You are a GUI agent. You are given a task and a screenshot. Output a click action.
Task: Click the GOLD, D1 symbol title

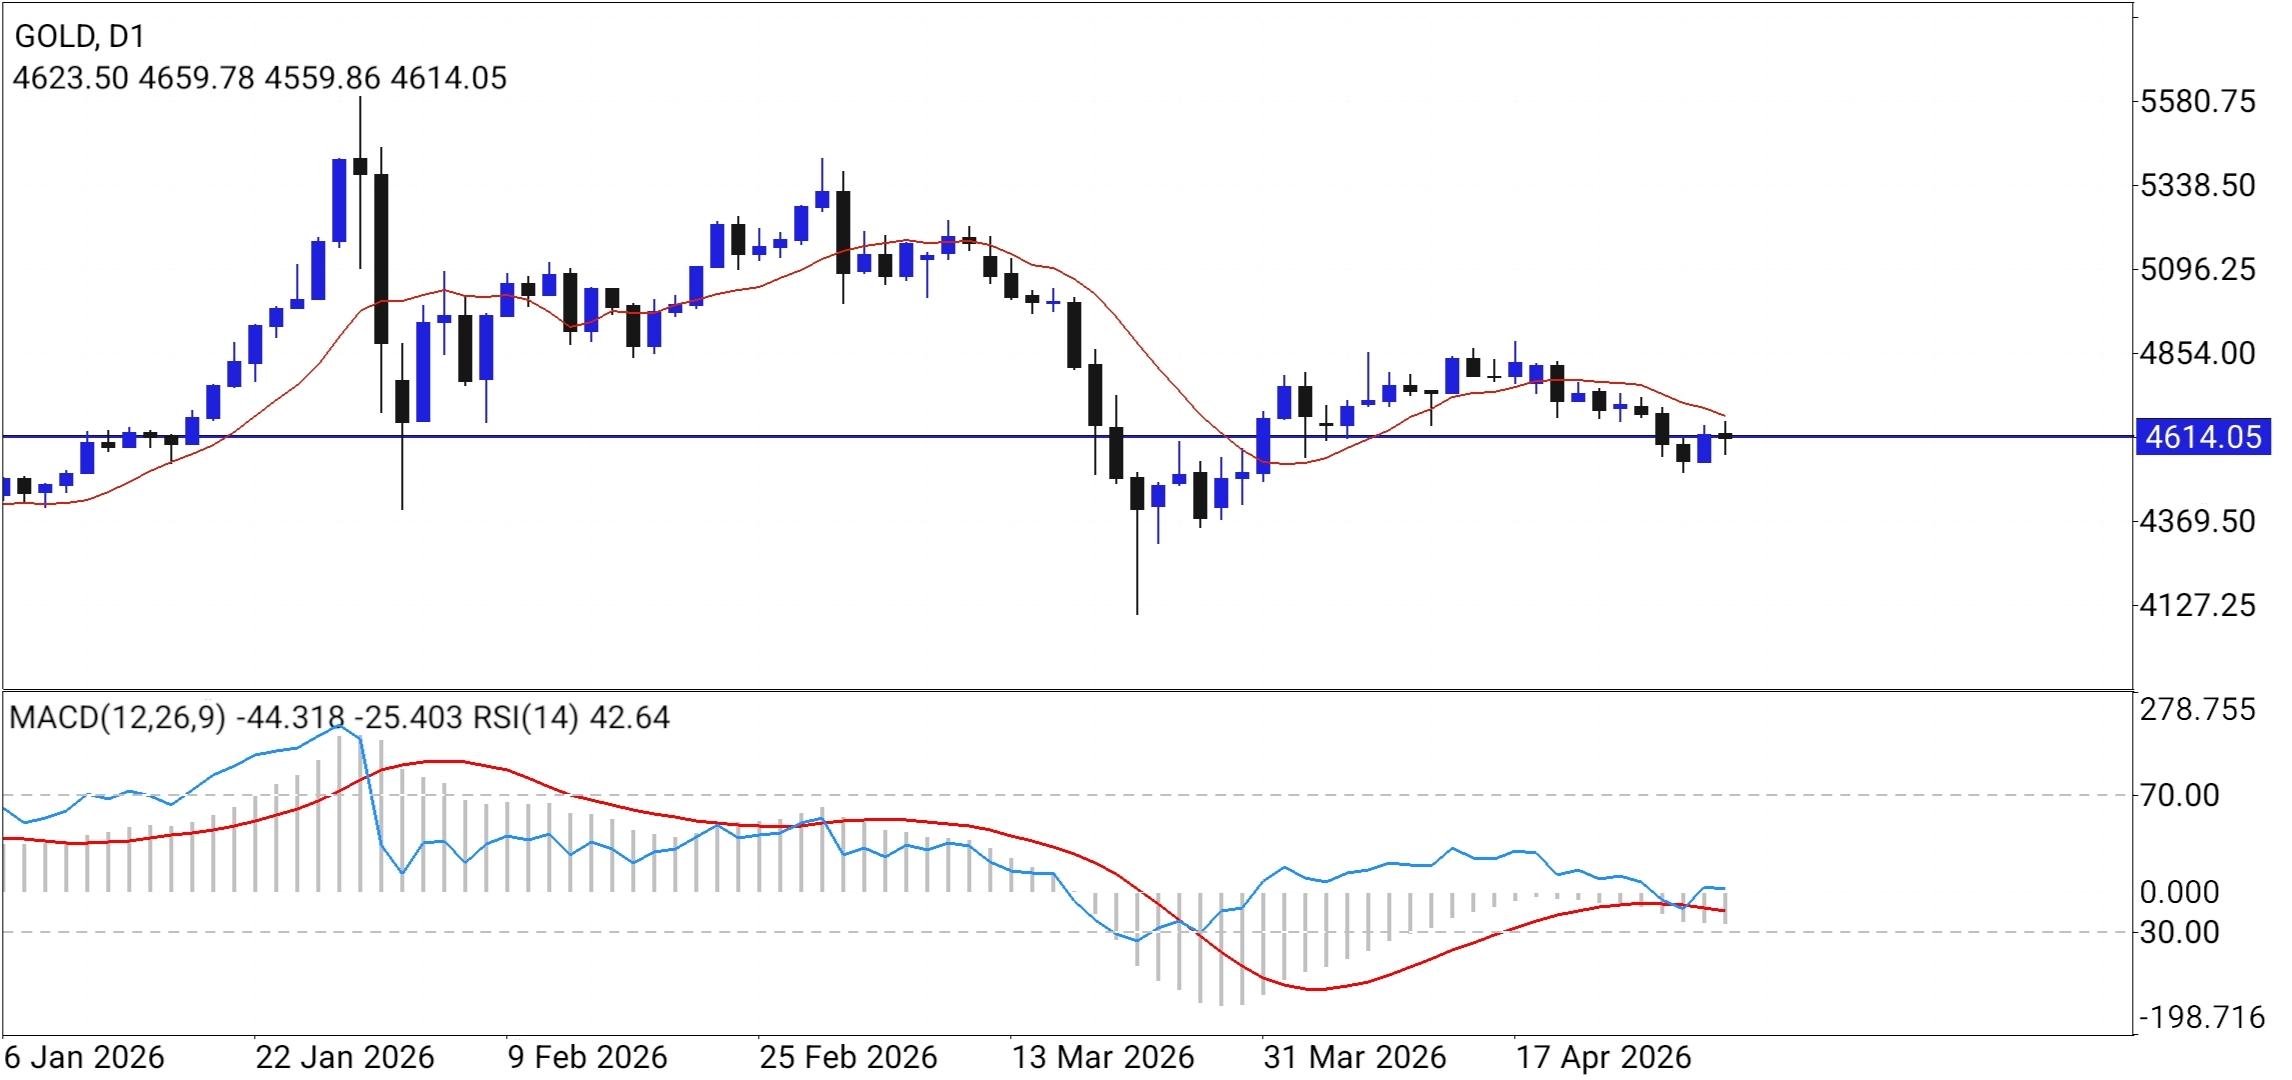pyautogui.click(x=79, y=37)
